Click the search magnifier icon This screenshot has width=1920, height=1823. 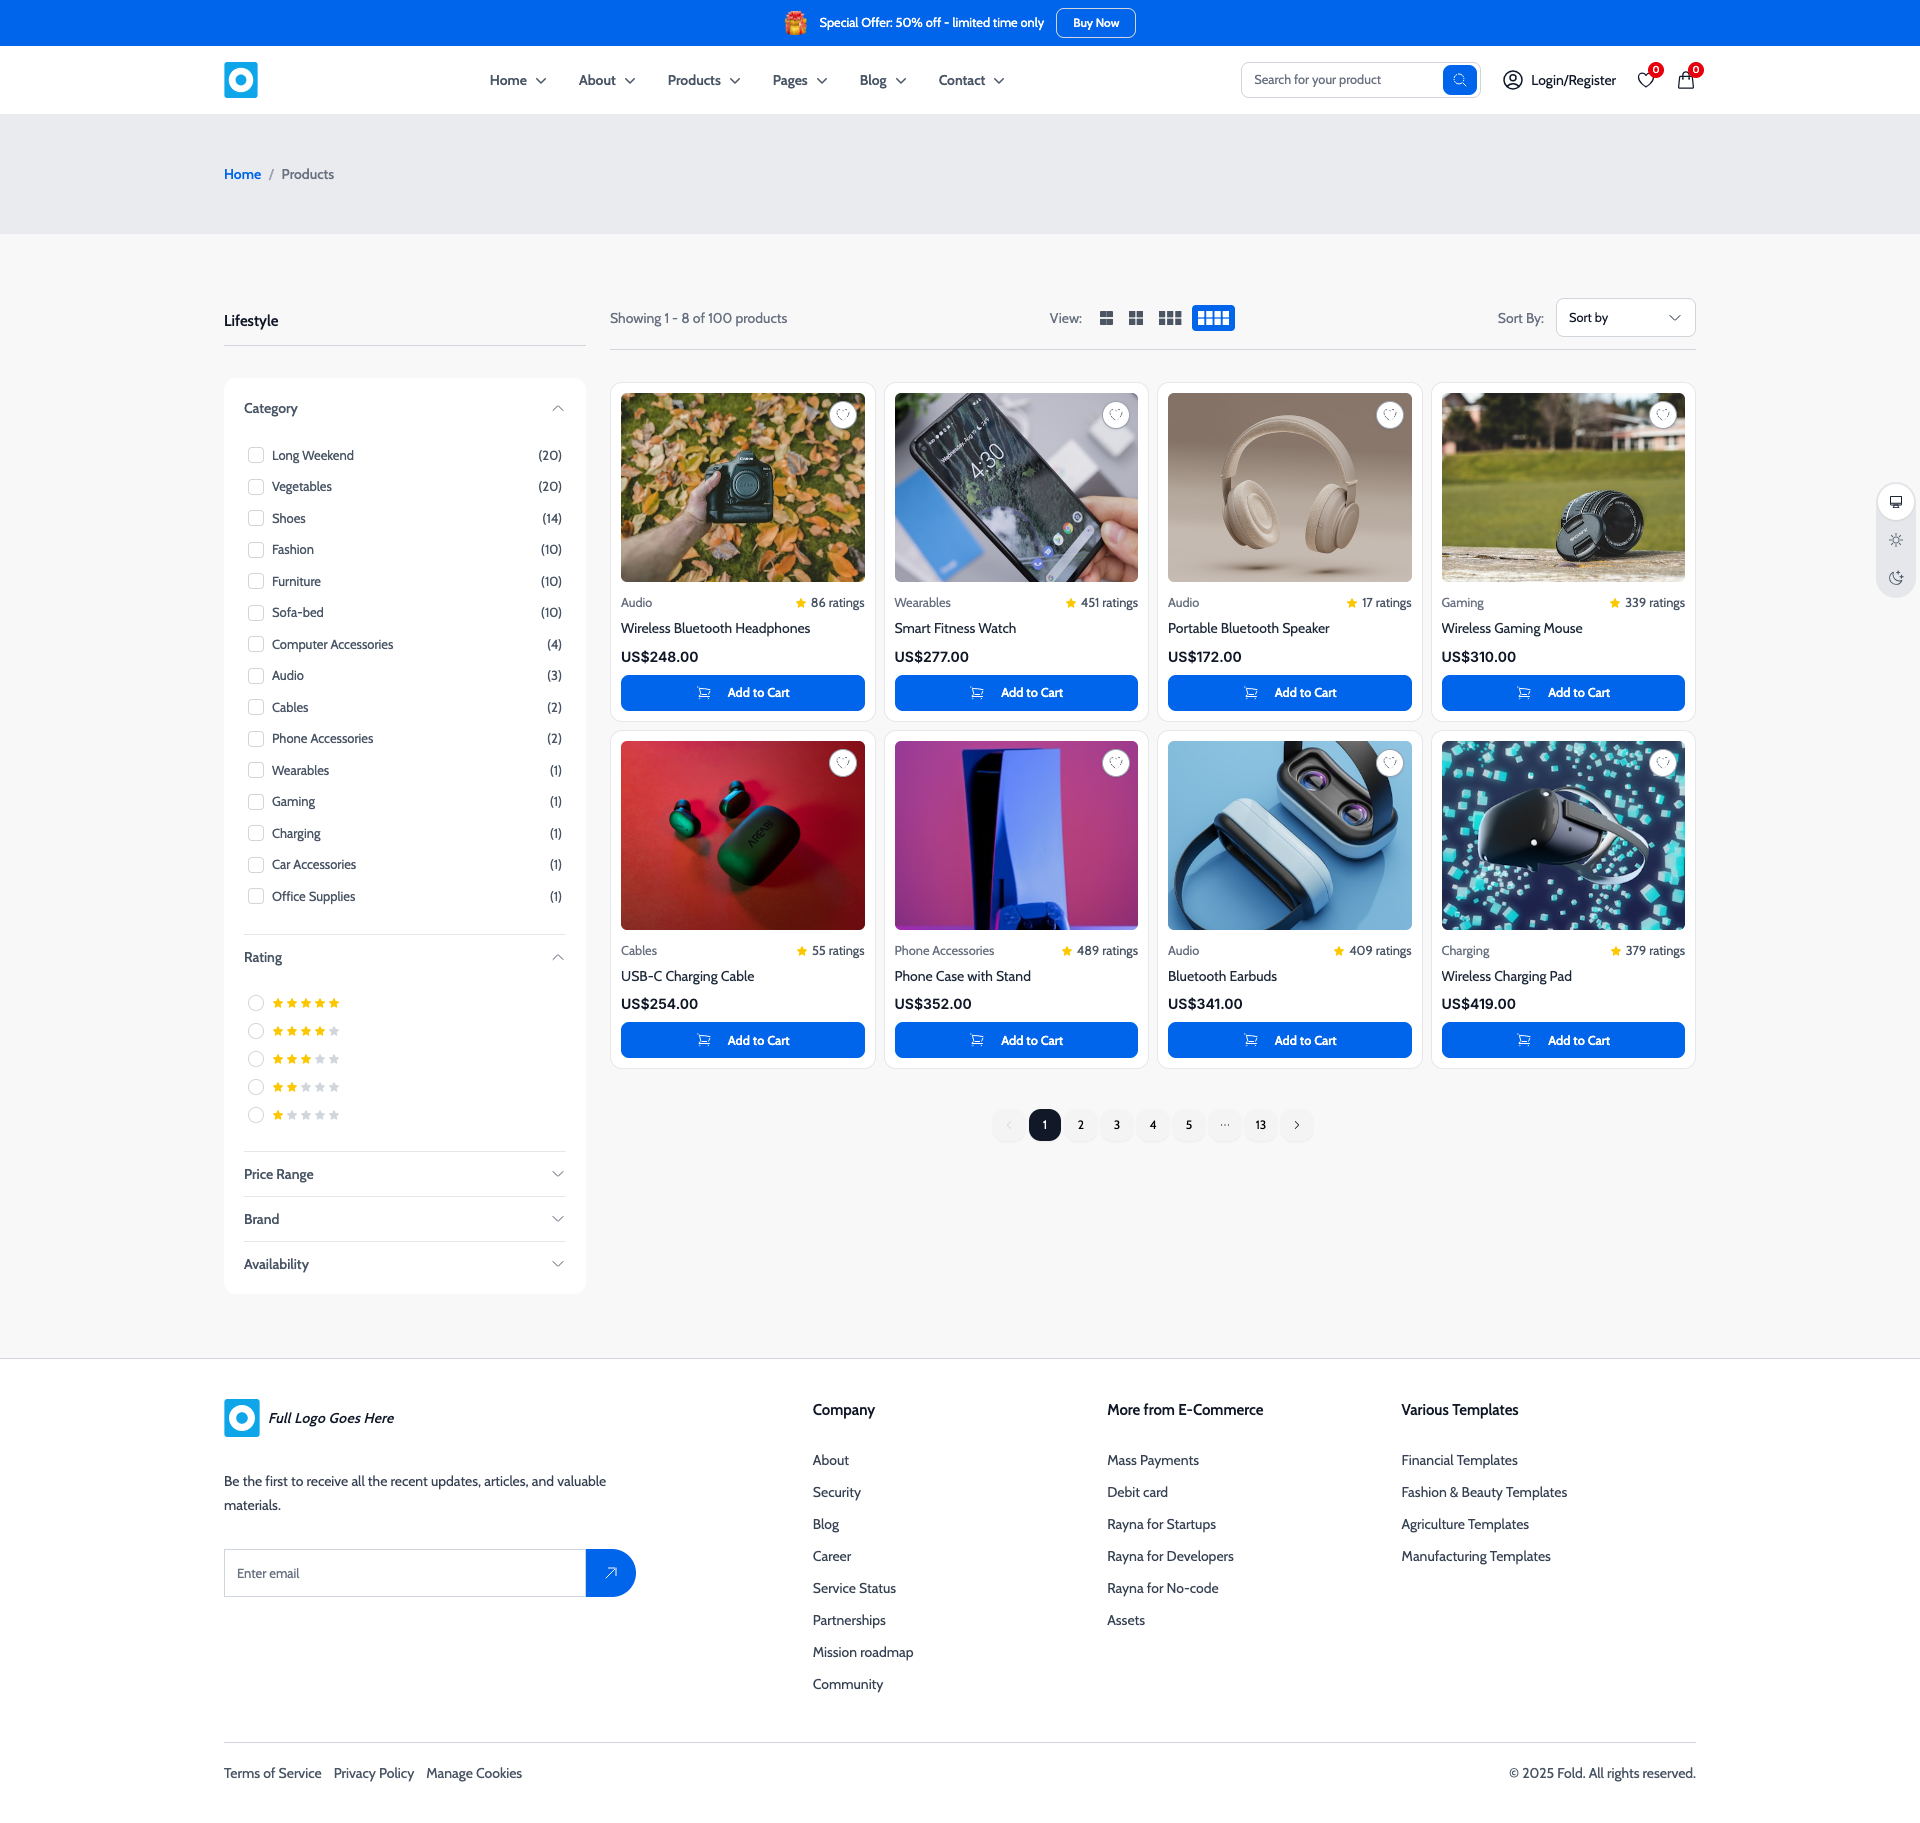click(1460, 80)
